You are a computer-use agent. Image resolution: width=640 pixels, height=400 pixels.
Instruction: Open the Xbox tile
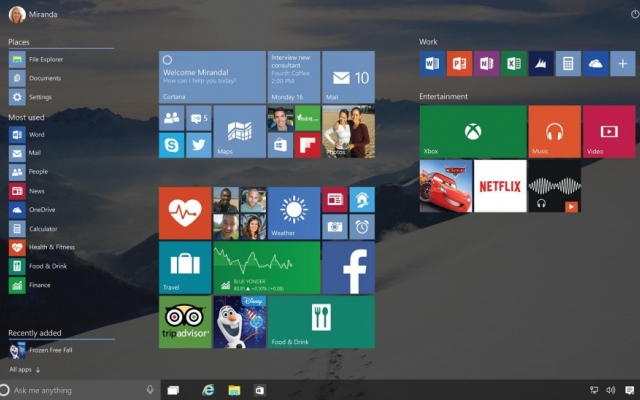pos(473,131)
